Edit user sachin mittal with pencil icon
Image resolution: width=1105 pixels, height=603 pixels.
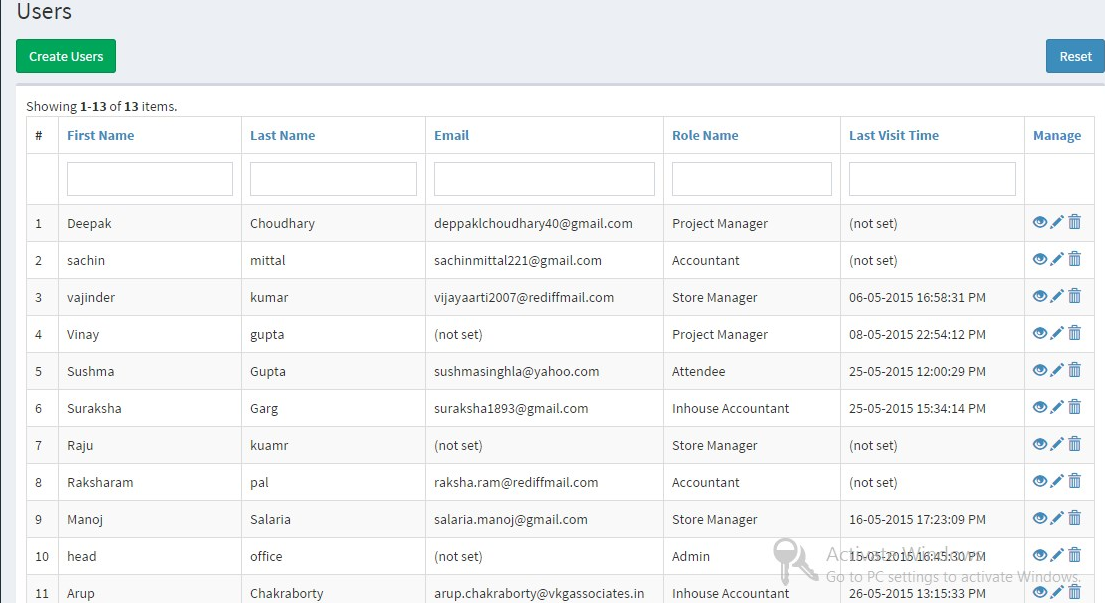[1057, 259]
